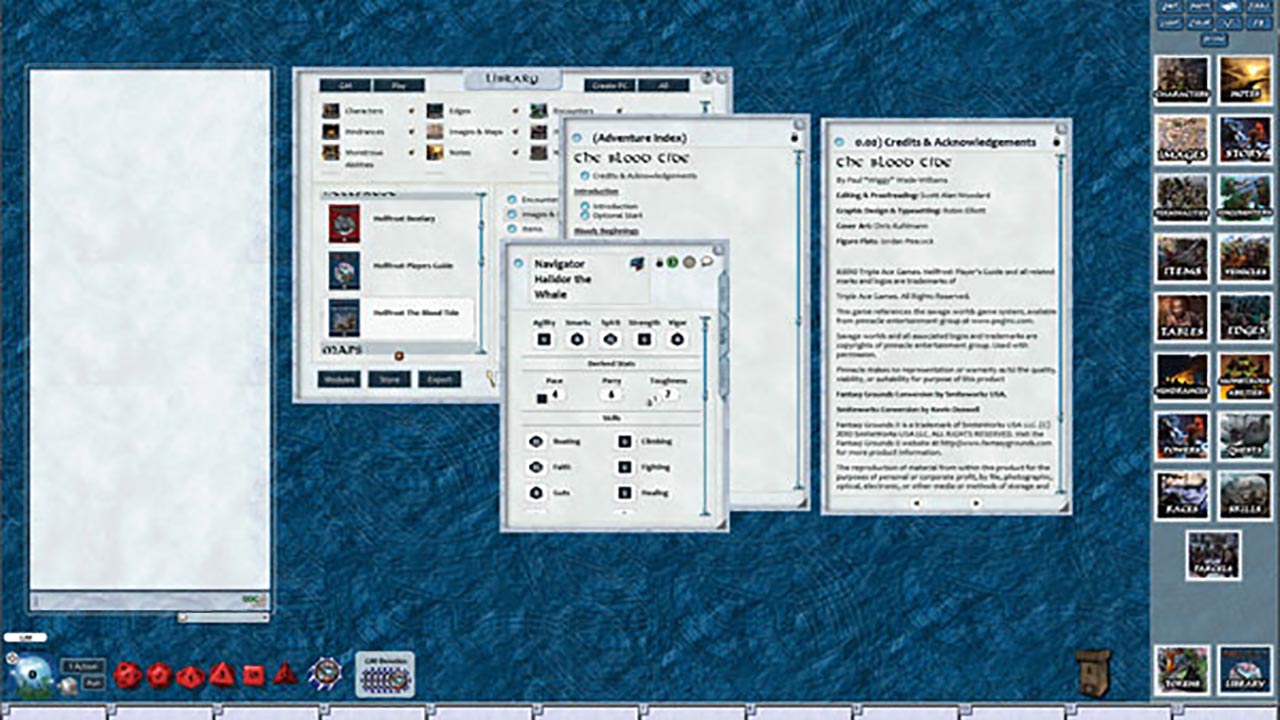Open the Notes sidebar panel

click(1245, 80)
